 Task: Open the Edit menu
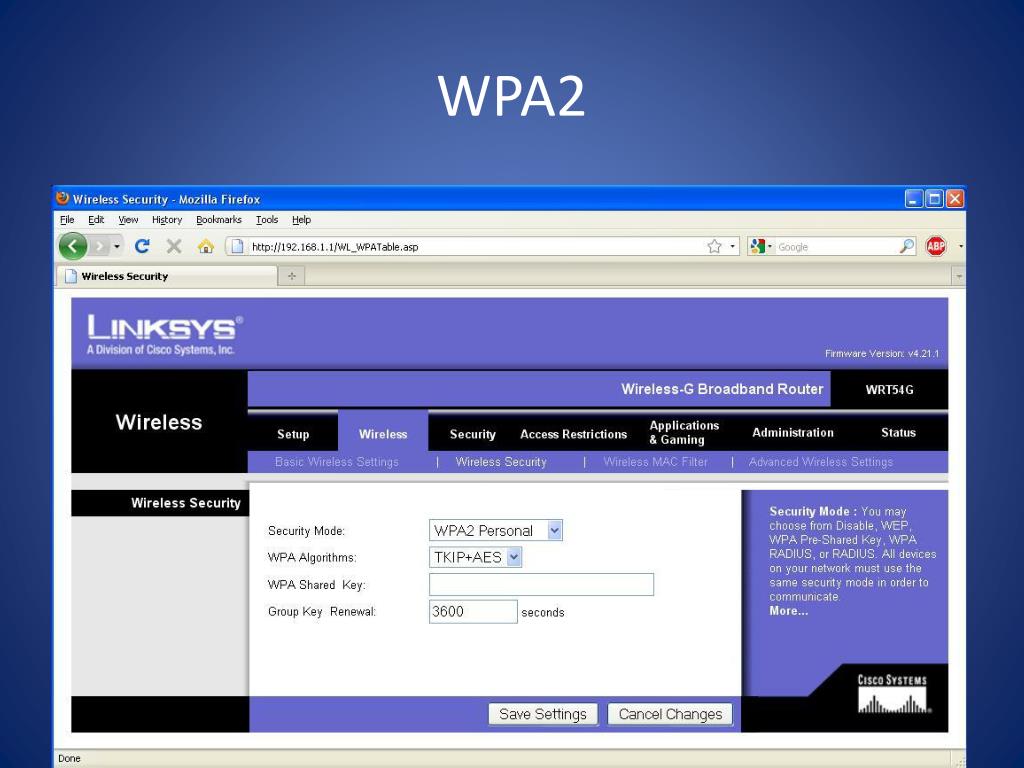96,220
